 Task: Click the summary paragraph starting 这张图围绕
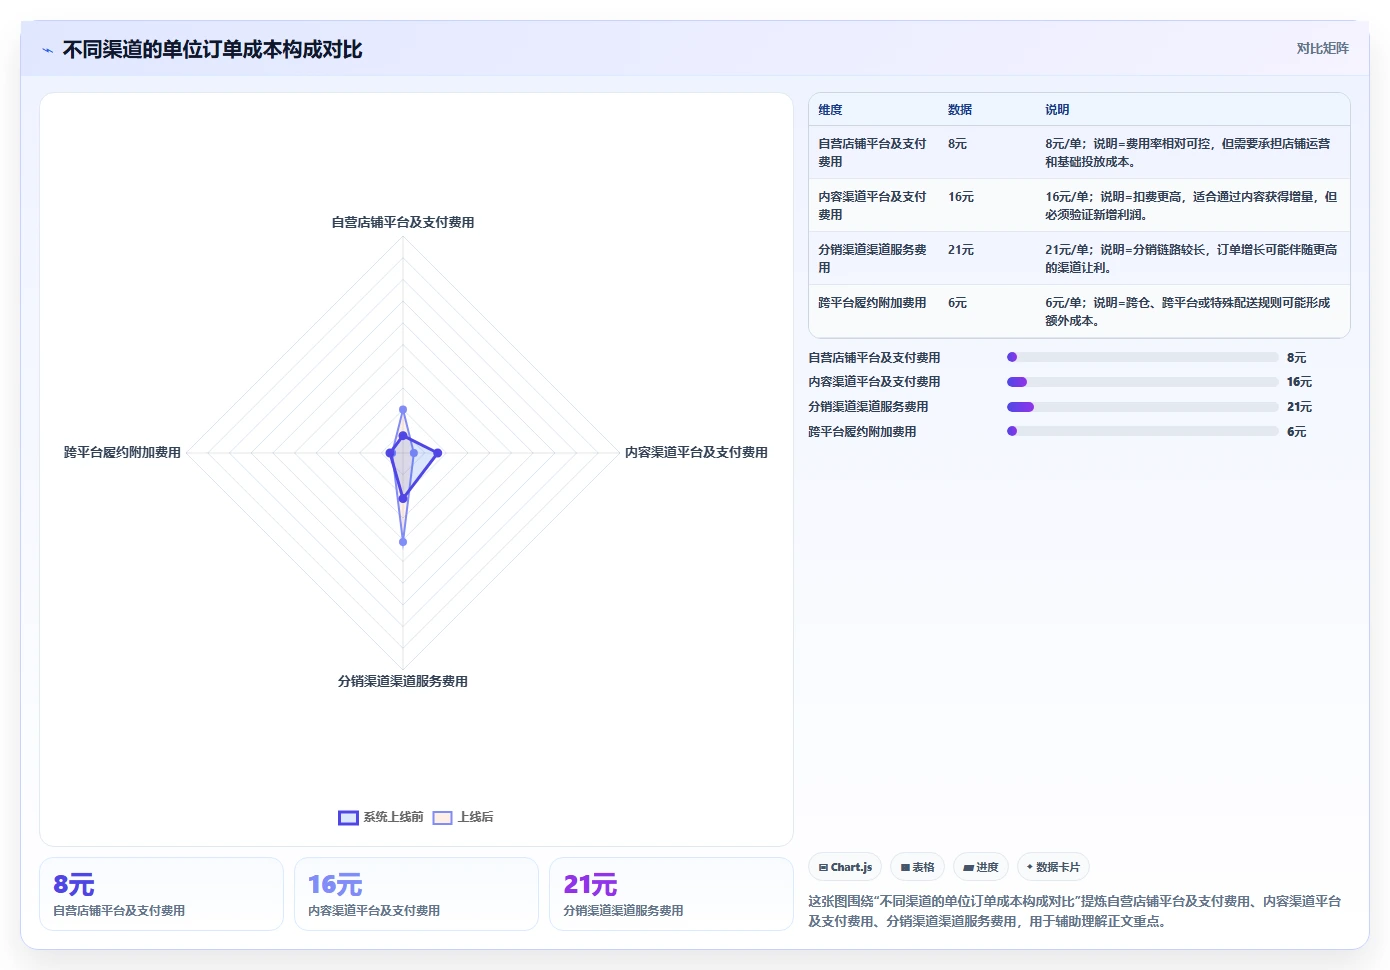coord(1075,911)
